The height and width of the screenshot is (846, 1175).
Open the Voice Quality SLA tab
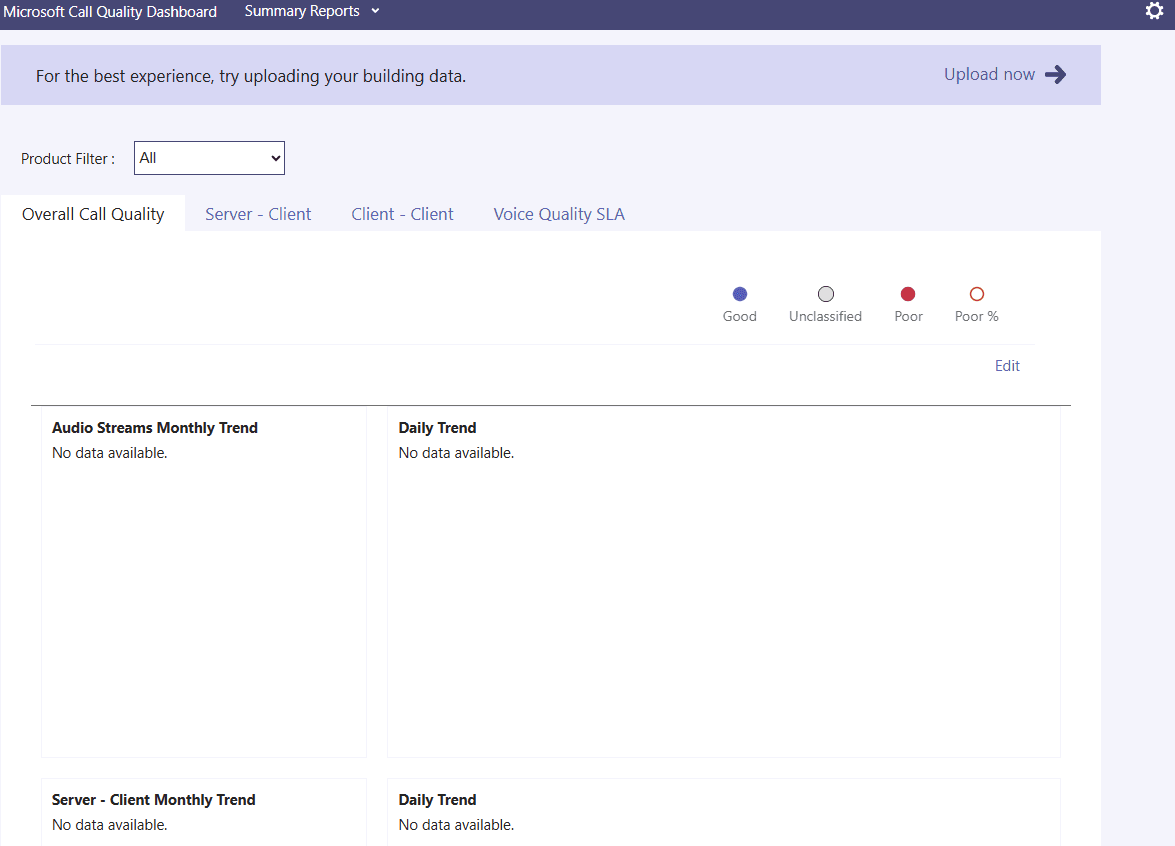pos(559,214)
